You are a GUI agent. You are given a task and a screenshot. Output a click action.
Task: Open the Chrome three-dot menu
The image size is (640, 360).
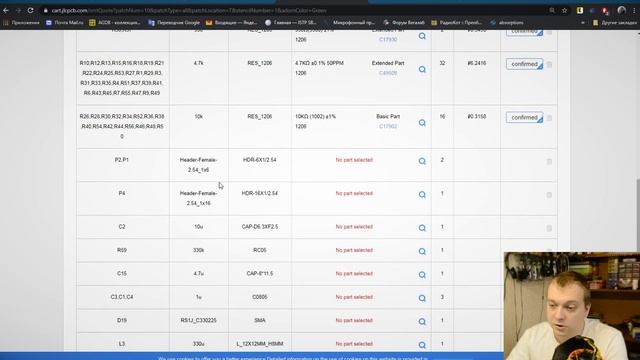[x=634, y=11]
